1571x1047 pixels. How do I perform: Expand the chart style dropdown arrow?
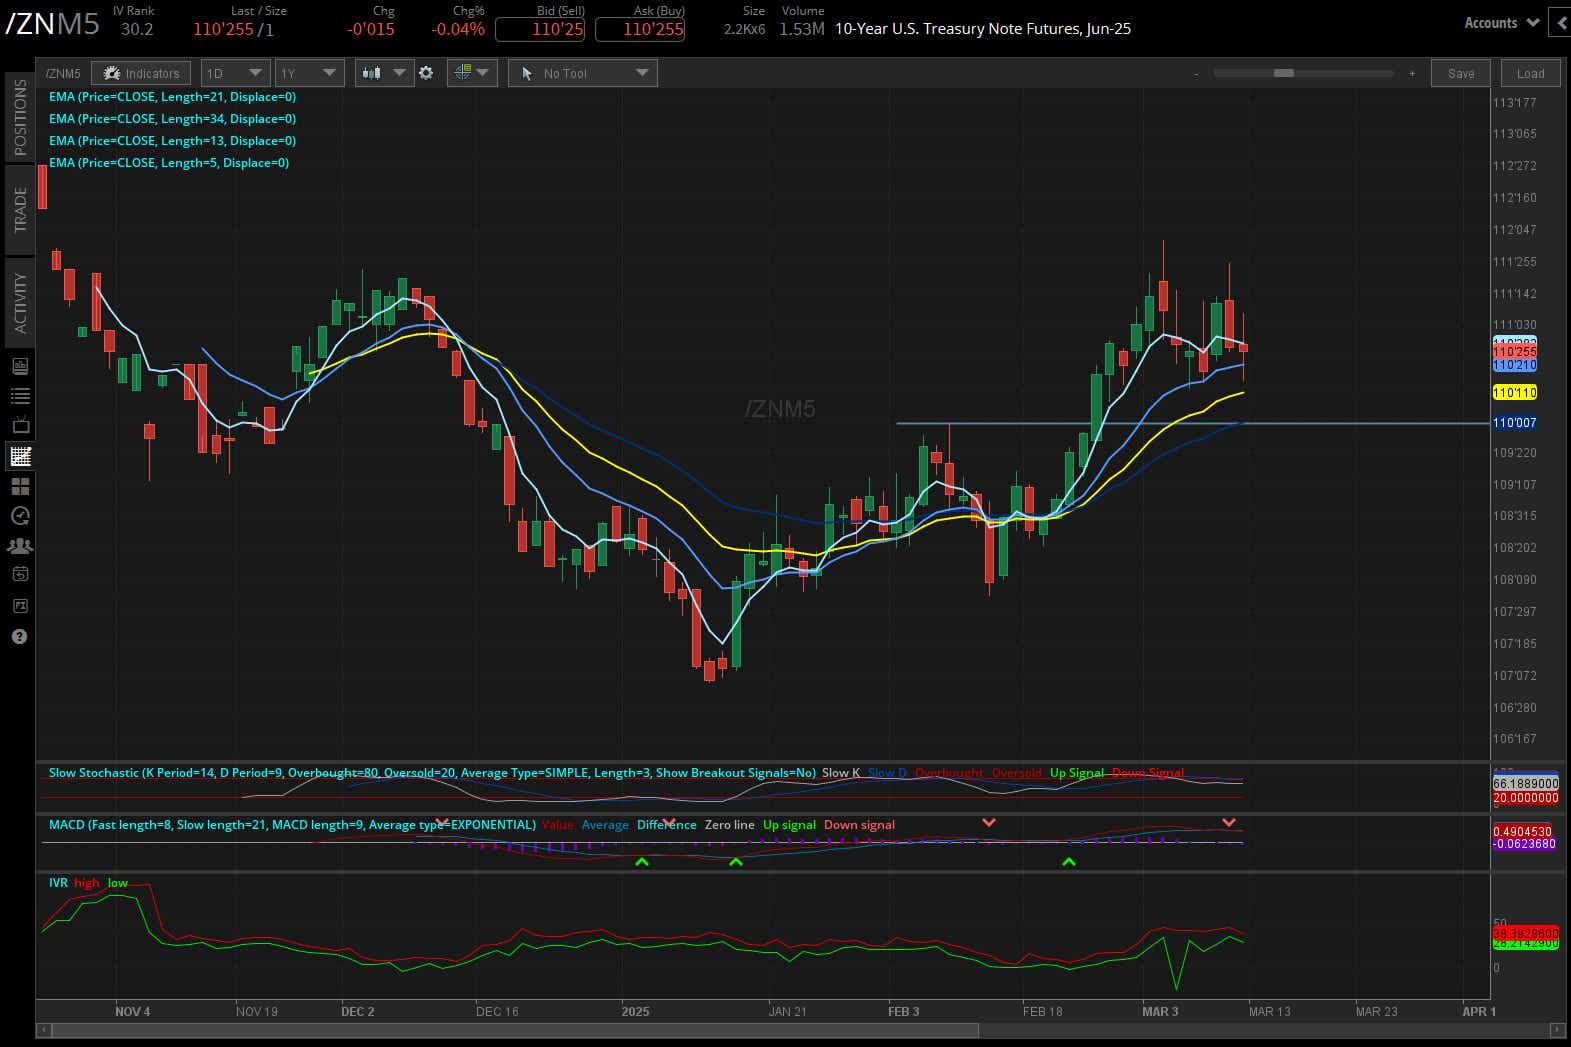(x=400, y=73)
